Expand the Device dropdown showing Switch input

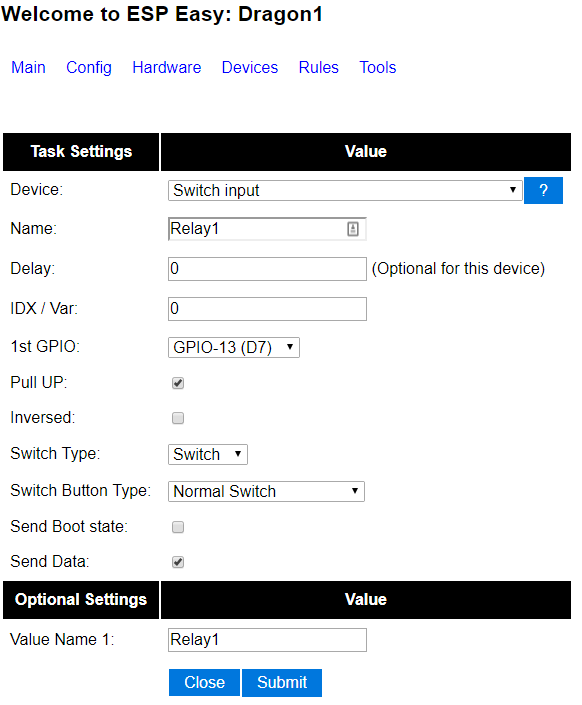pyautogui.click(x=345, y=190)
